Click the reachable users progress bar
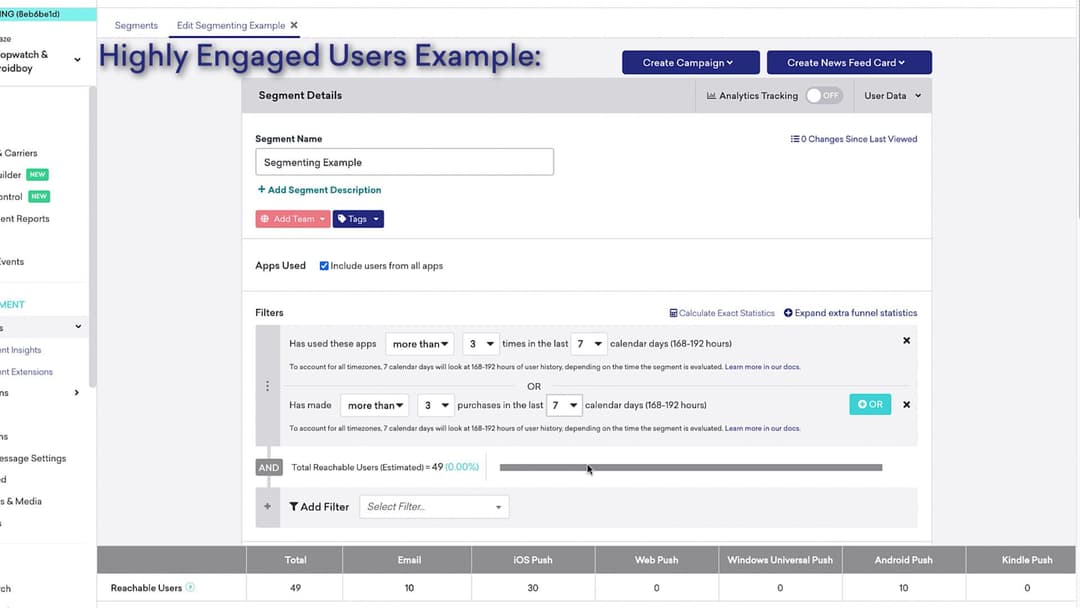Viewport: 1080px width, 608px height. [690, 467]
